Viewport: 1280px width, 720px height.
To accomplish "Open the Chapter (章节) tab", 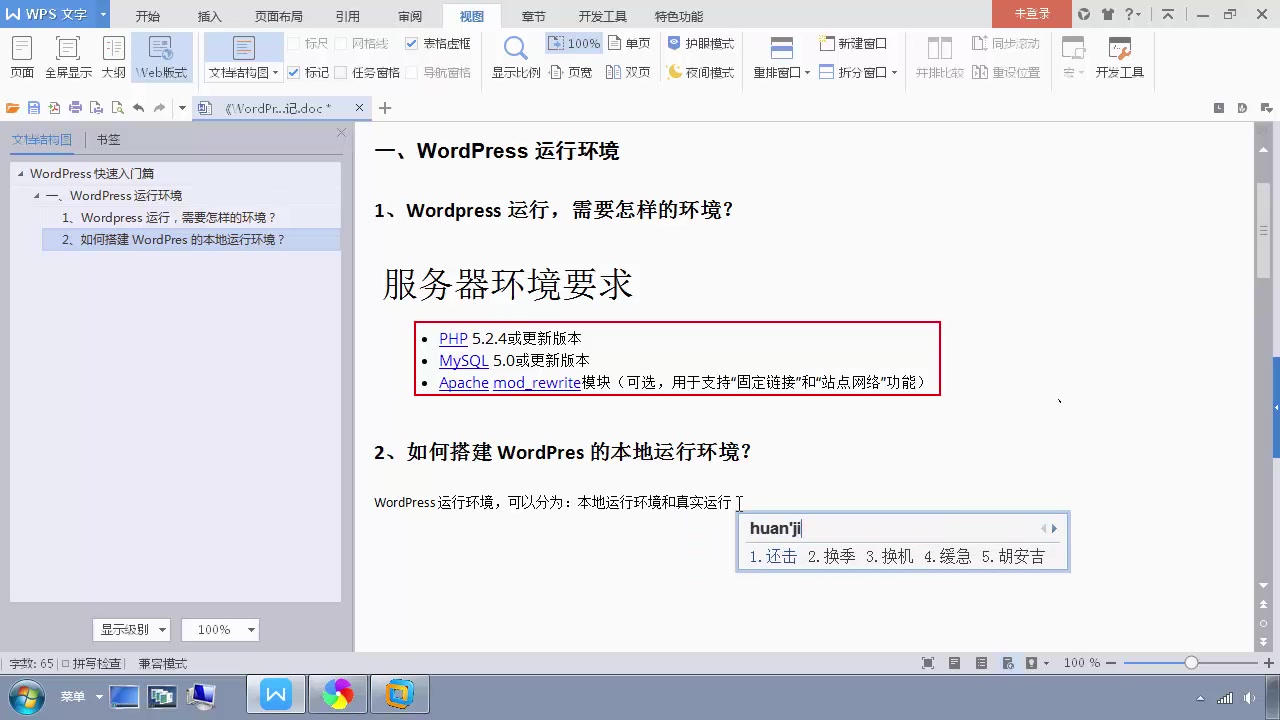I will [x=534, y=16].
